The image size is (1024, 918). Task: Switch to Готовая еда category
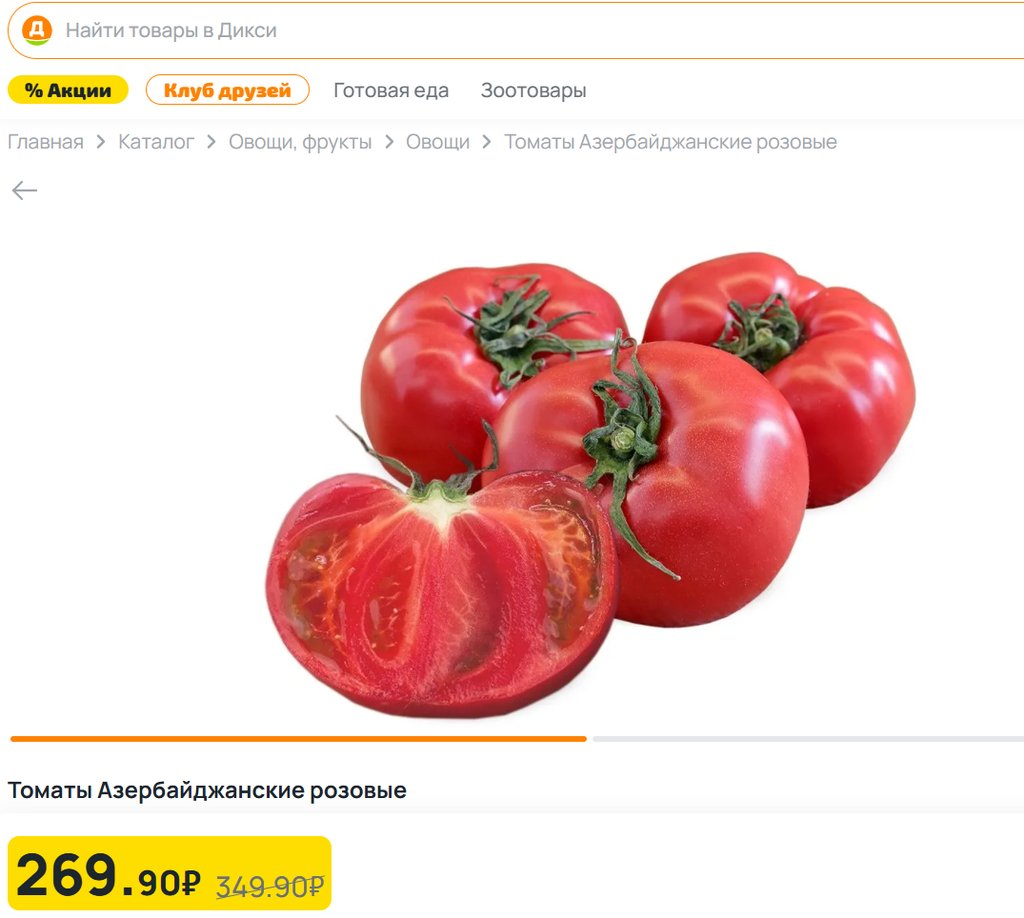[x=391, y=90]
